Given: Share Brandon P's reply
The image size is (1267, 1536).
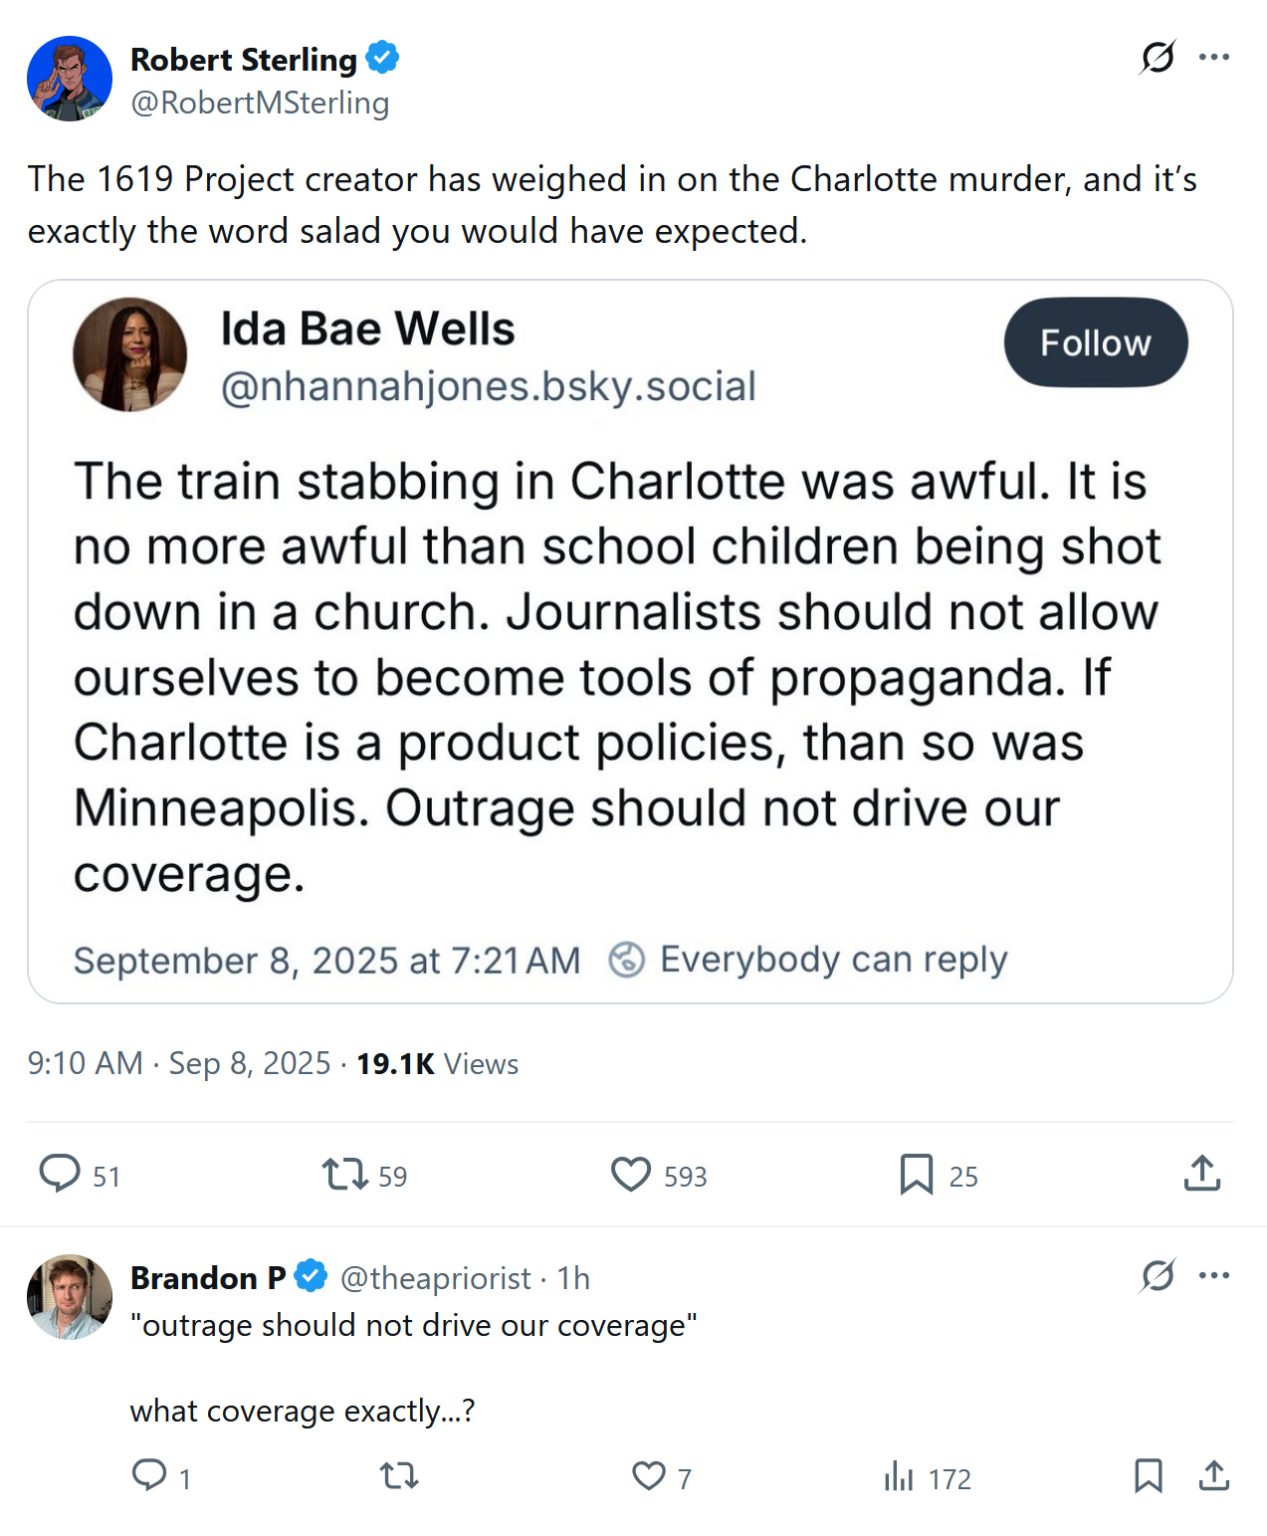Looking at the screenshot, I should pos(1214,1475).
